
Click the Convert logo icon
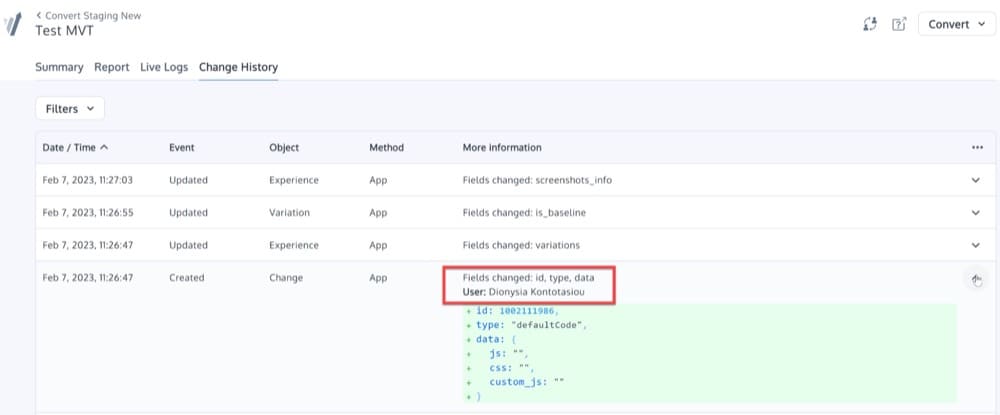pos(13,24)
